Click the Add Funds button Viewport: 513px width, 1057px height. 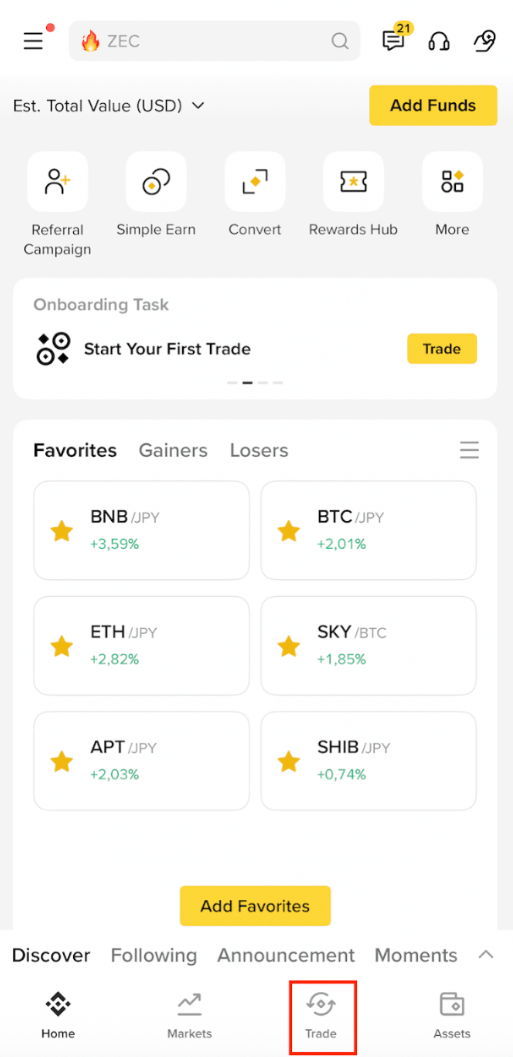pos(433,105)
